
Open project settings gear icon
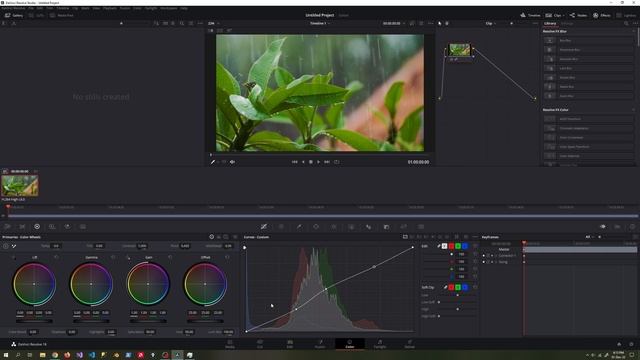tap(631, 344)
